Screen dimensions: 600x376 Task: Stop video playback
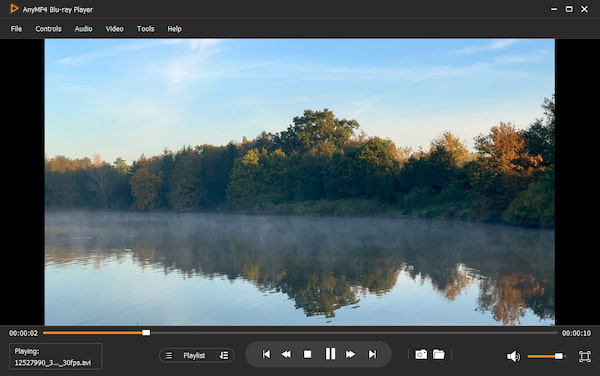click(307, 354)
